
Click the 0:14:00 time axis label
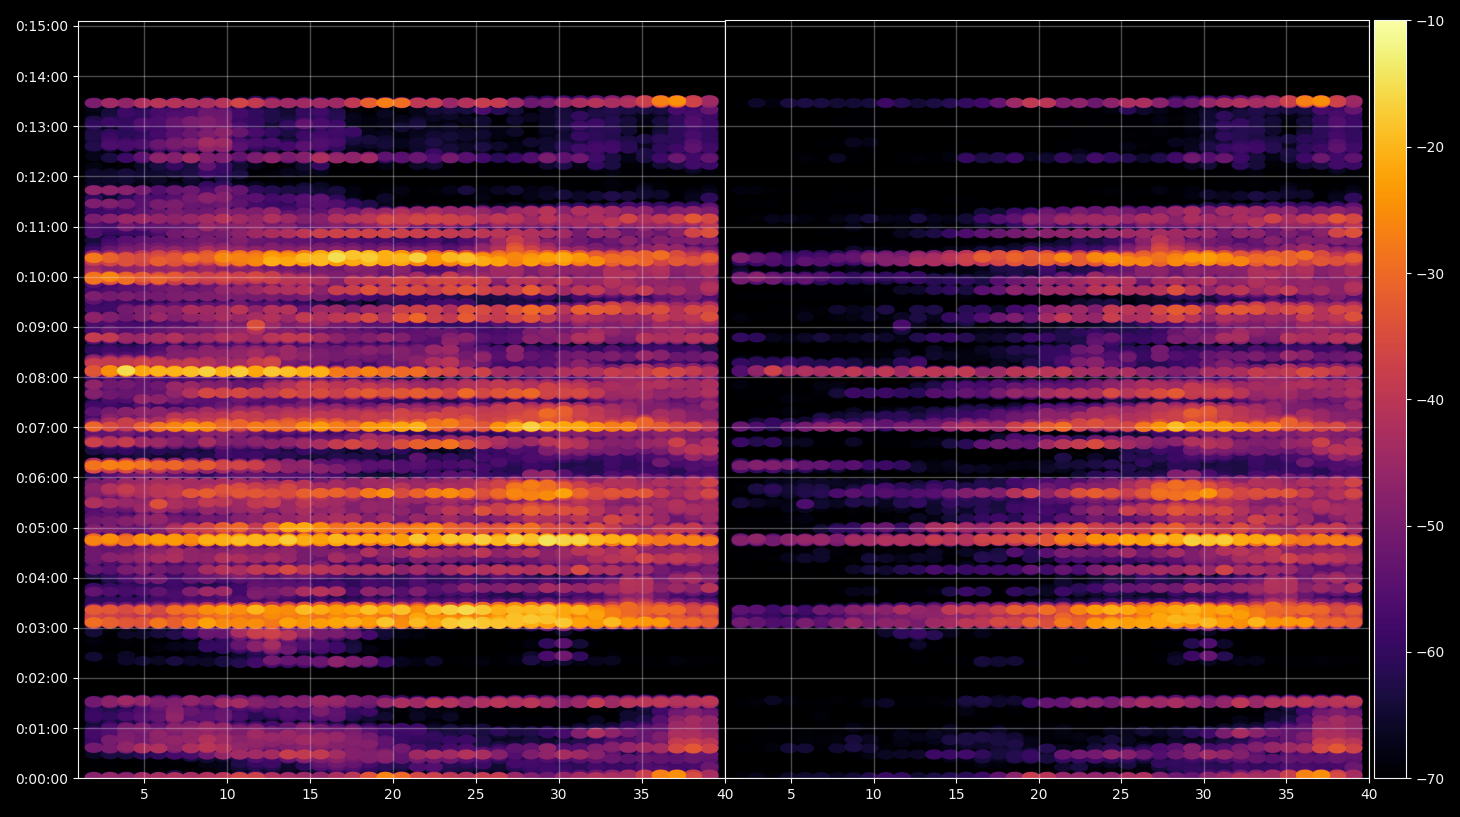click(x=42, y=77)
